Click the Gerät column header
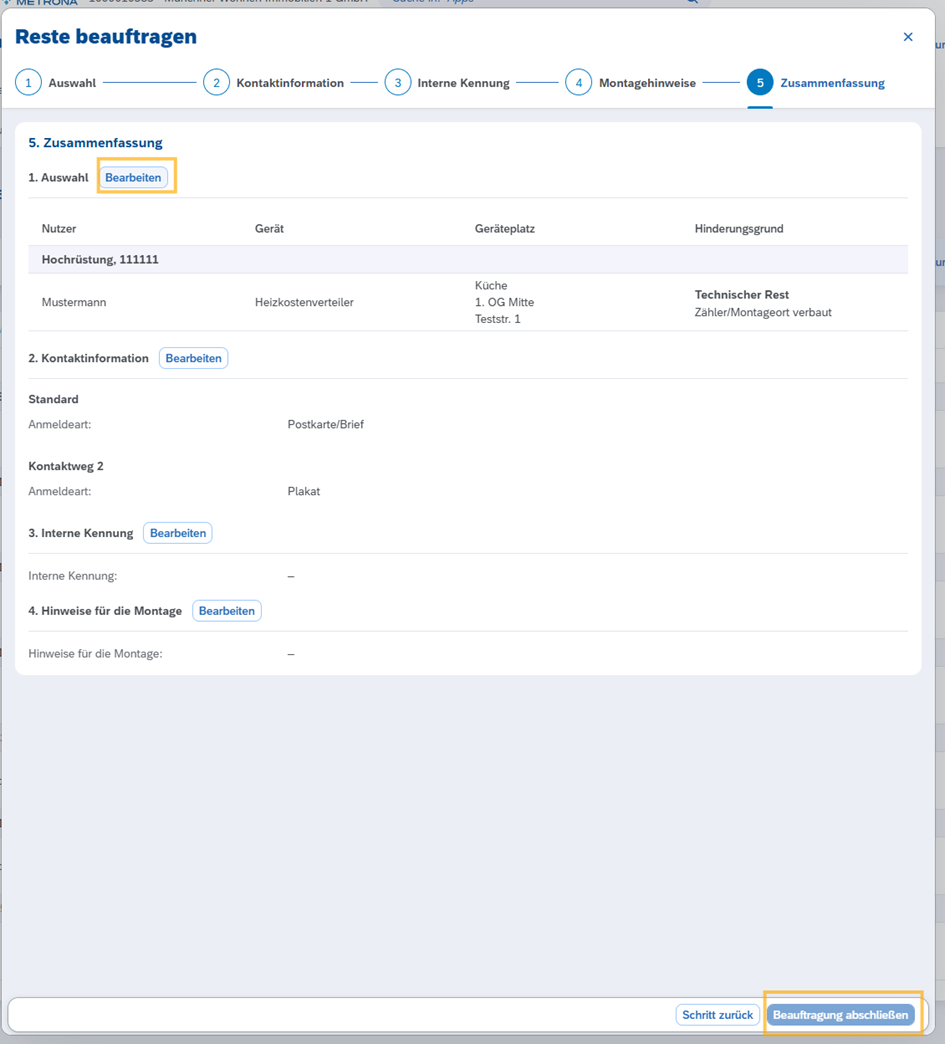Viewport: 945px width, 1044px height. 269,229
